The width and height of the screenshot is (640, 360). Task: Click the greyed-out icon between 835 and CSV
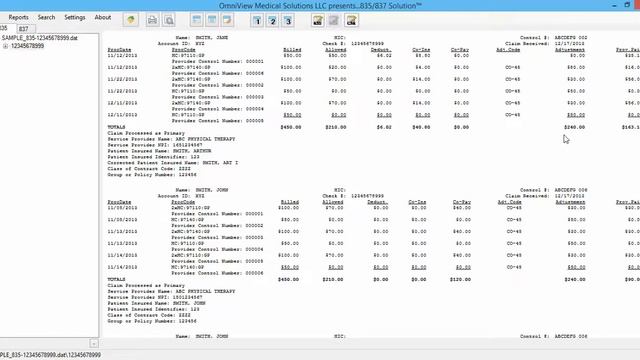click(334, 20)
